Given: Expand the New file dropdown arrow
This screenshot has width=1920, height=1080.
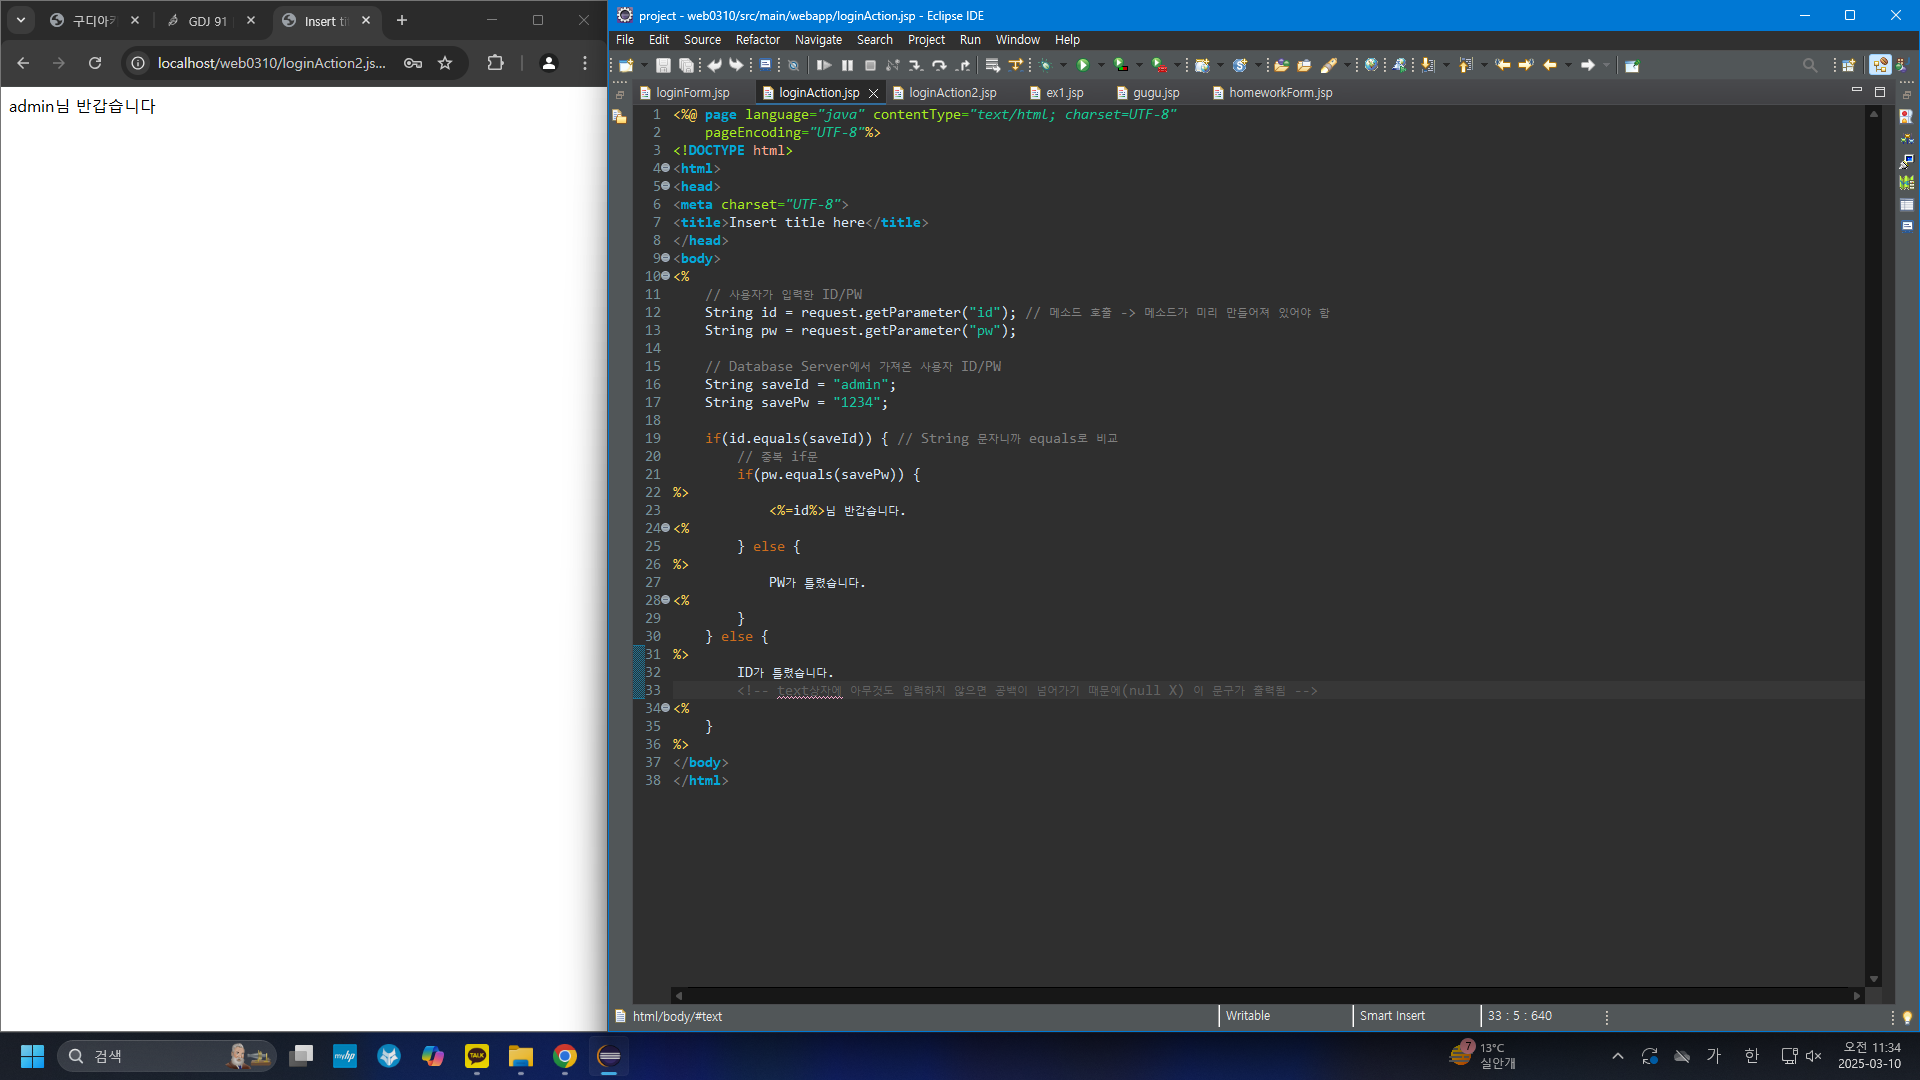Looking at the screenshot, I should pyautogui.click(x=644, y=65).
